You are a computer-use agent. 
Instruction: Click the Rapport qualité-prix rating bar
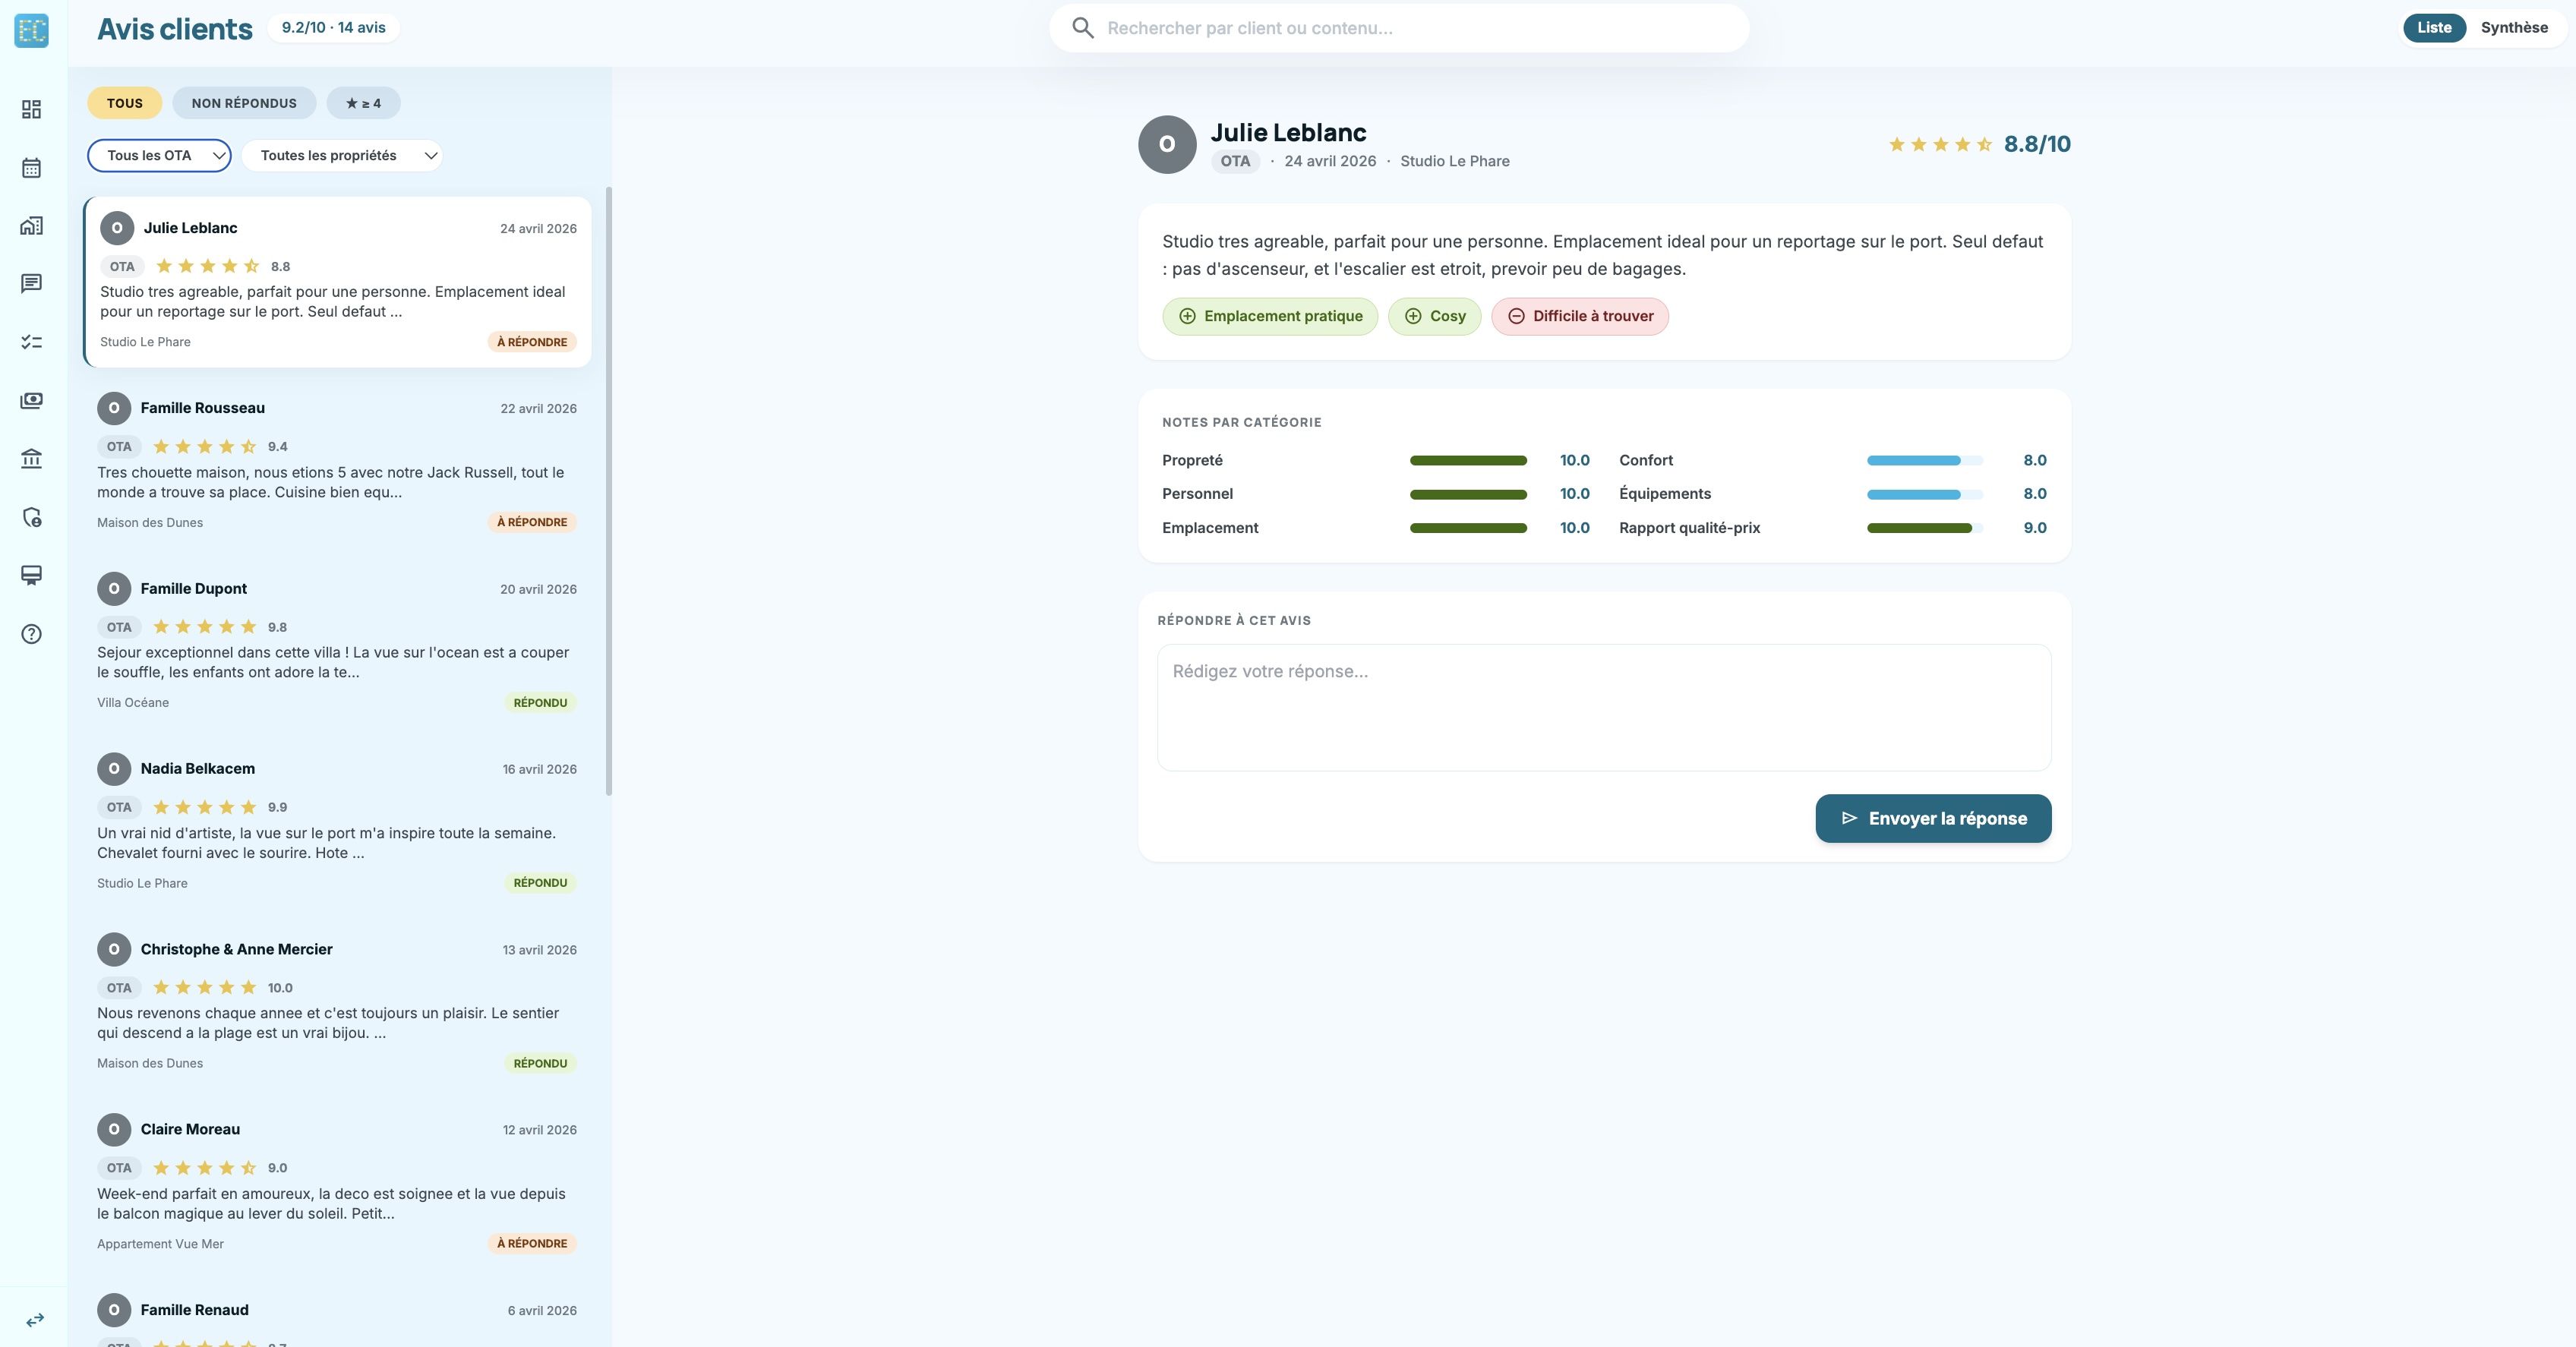tap(1925, 528)
